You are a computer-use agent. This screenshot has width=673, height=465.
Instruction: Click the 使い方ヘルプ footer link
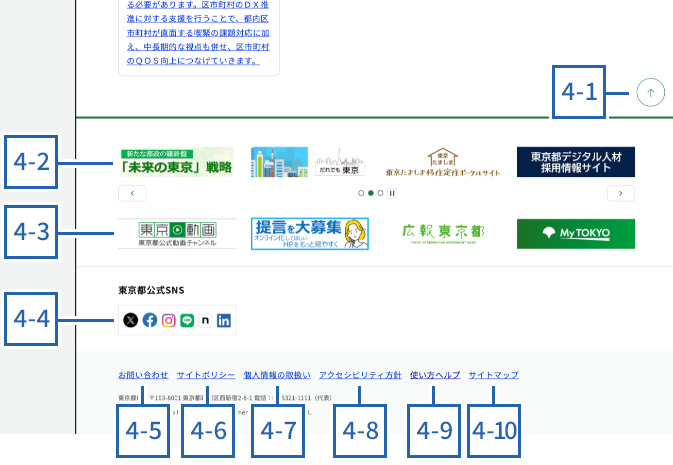(x=435, y=375)
